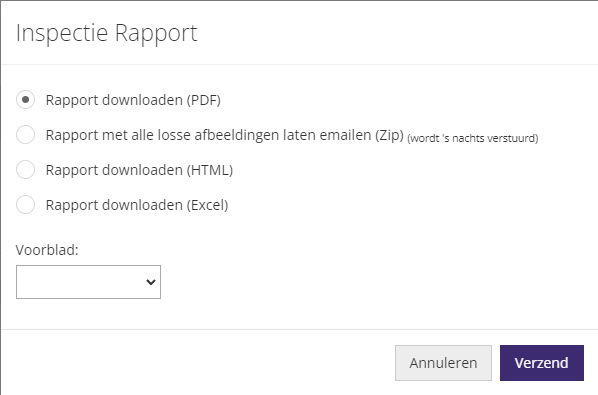
Task: Click the purple Verzend button
Action: pos(542,363)
